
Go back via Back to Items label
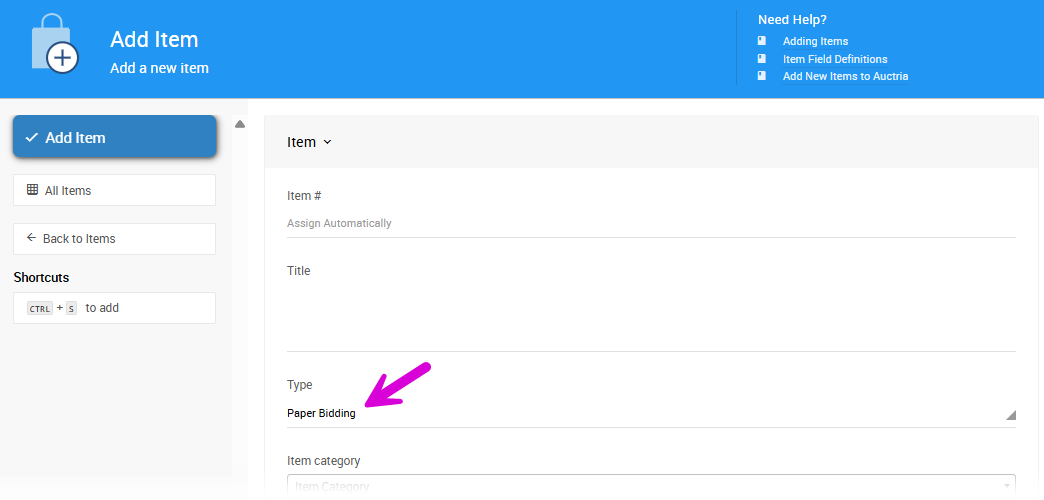point(79,239)
